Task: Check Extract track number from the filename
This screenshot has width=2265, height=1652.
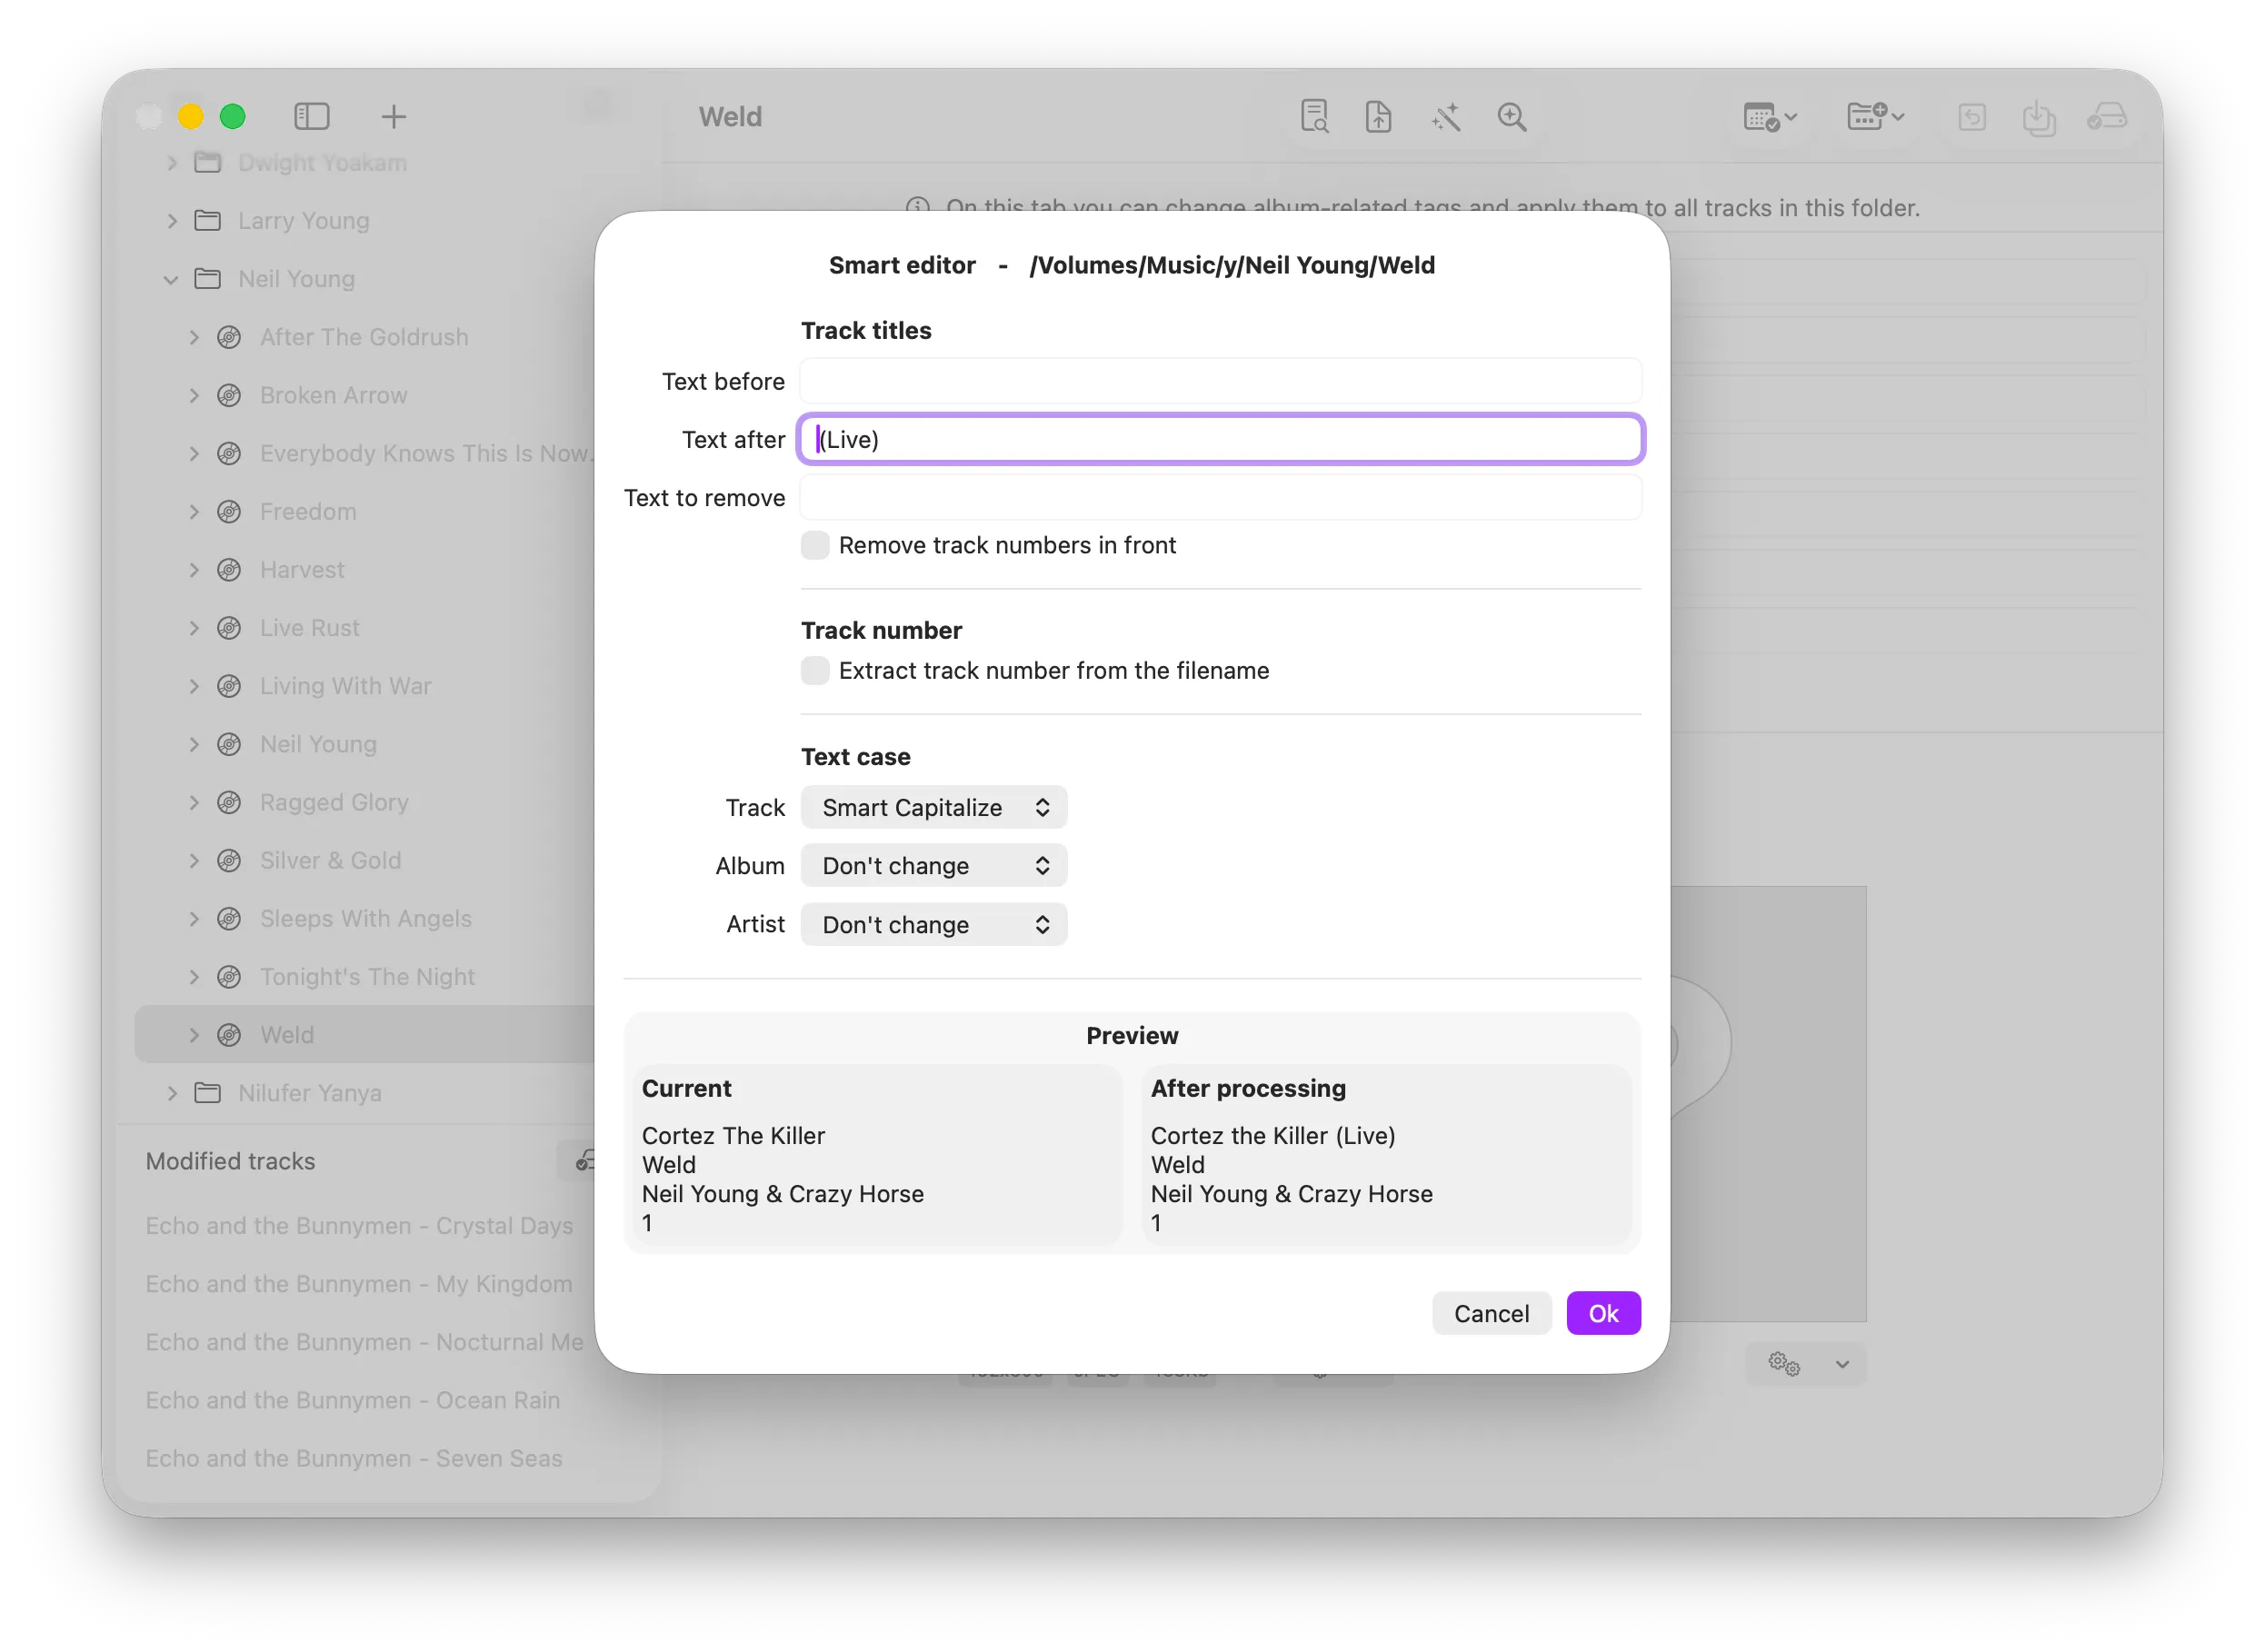Action: [815, 670]
